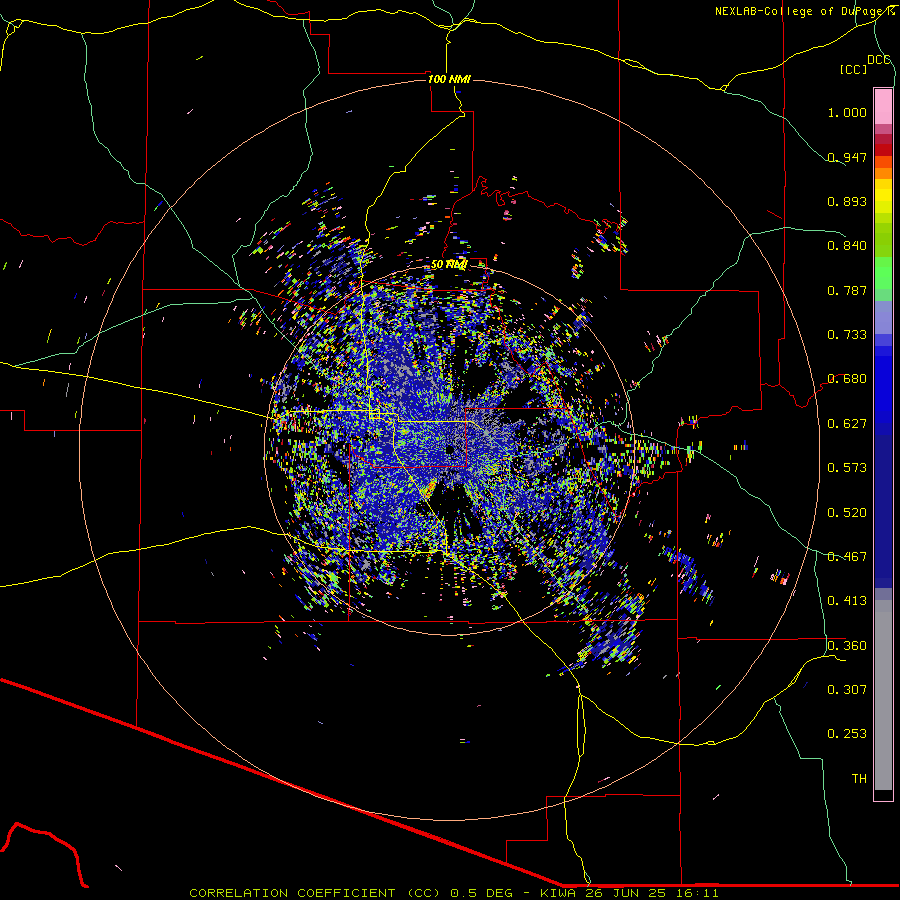Click the TH threshold label
900x900 pixels.
click(x=859, y=779)
